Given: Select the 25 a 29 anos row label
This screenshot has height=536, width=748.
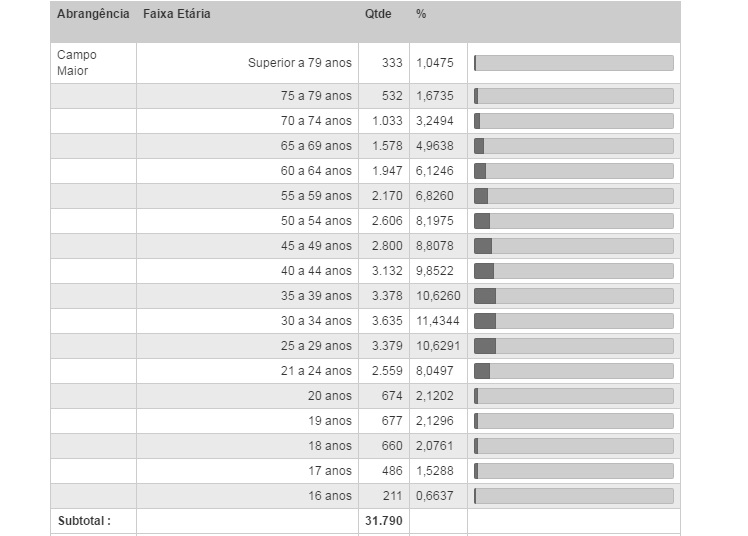Looking at the screenshot, I should coord(316,346).
